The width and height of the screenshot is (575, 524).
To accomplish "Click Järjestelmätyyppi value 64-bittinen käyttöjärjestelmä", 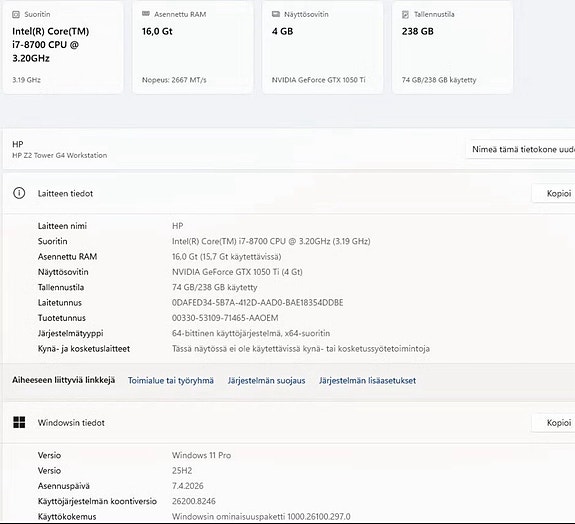I will [x=251, y=333].
